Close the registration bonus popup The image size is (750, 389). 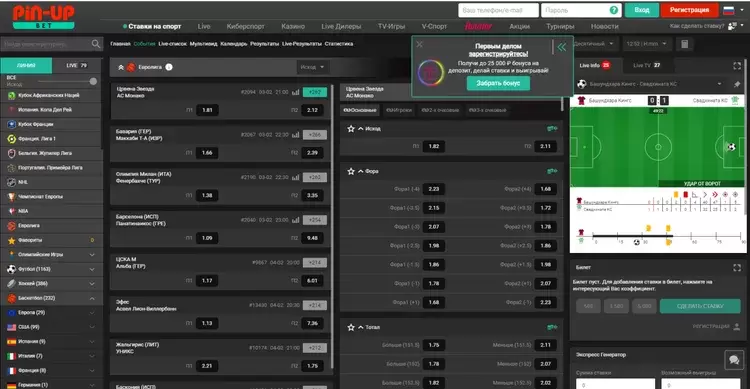419,44
